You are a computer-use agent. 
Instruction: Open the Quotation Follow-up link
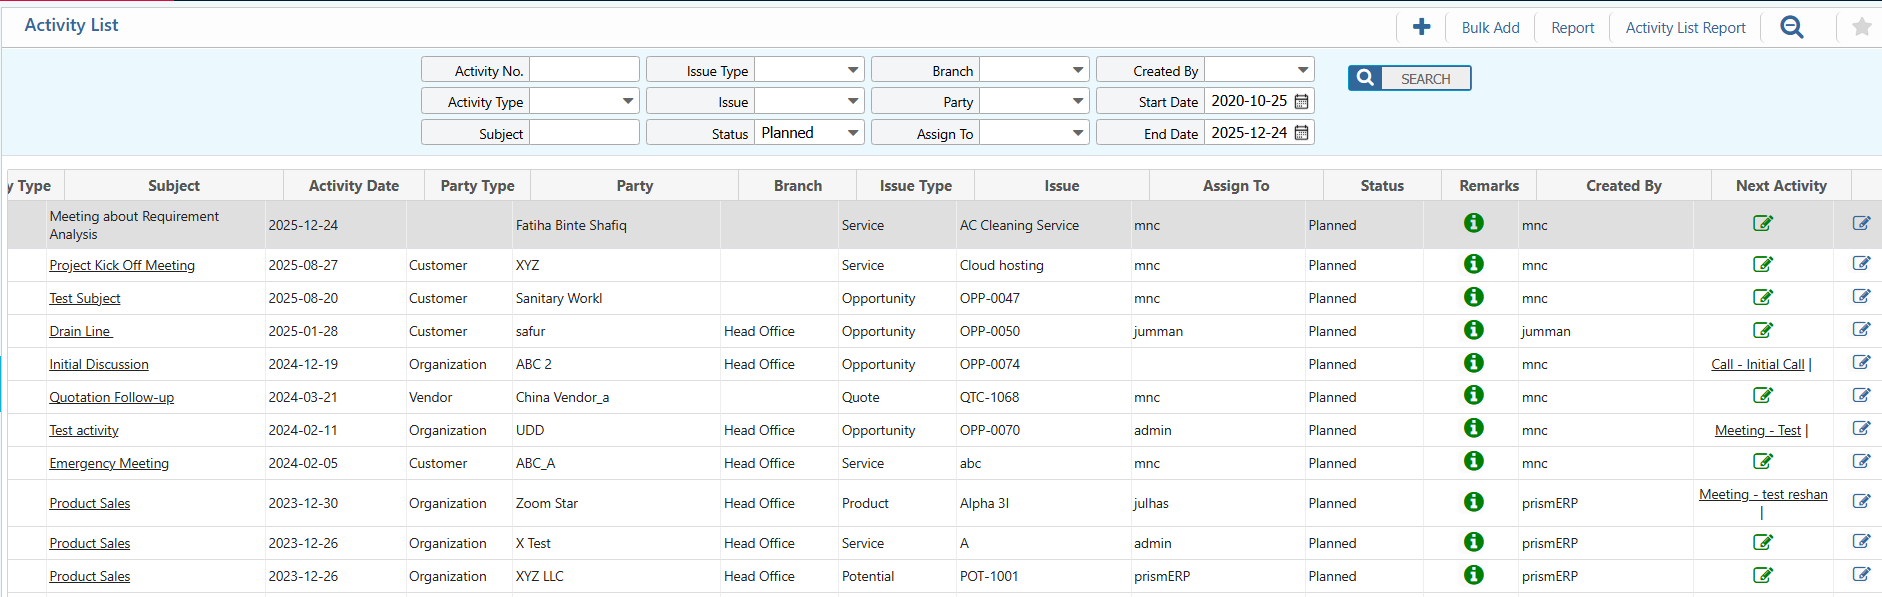click(x=111, y=397)
